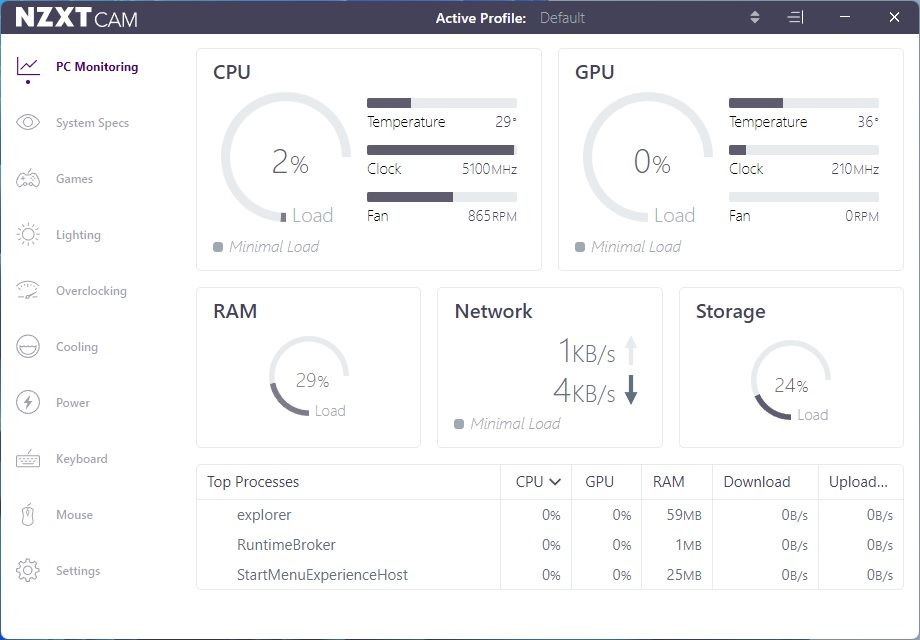The image size is (920, 640).
Task: Click the CPU temperature bar
Action: [x=442, y=103]
